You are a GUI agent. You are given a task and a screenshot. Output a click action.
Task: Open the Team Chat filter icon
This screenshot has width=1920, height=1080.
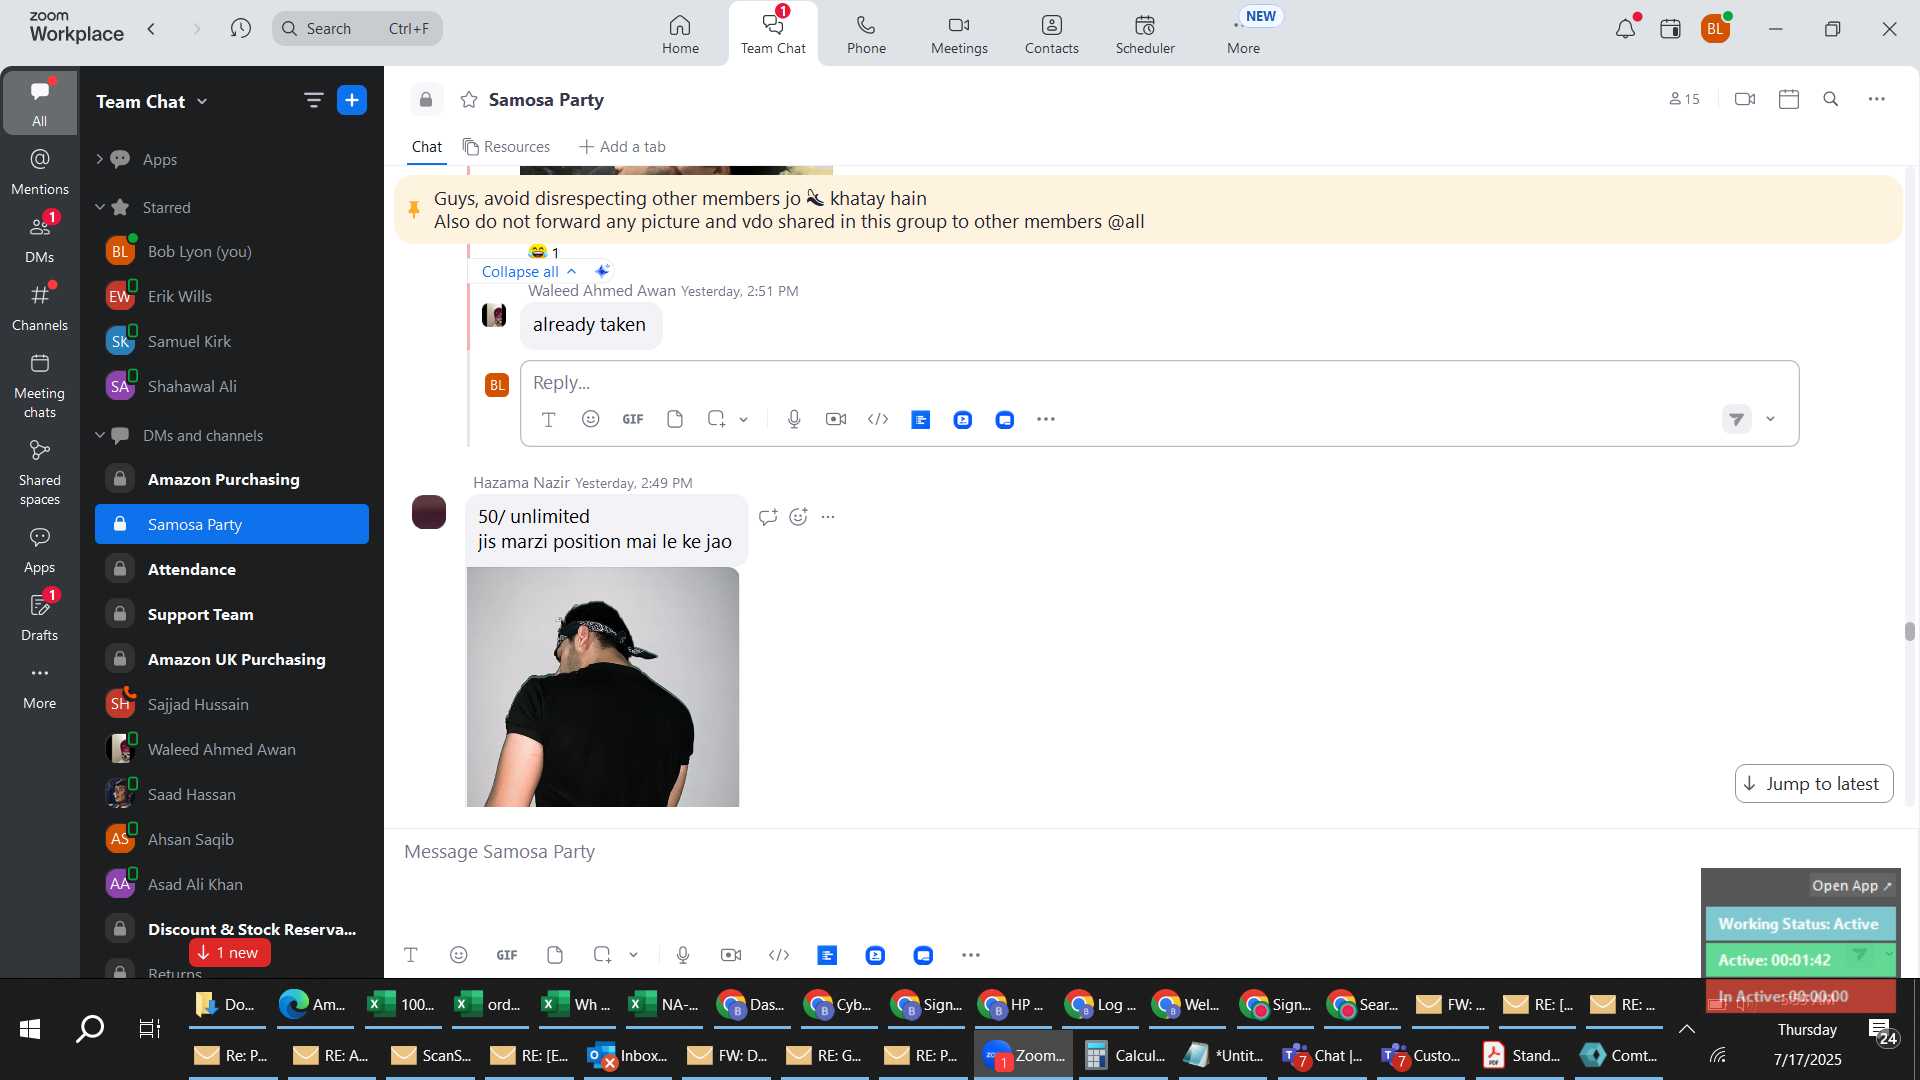coord(313,100)
